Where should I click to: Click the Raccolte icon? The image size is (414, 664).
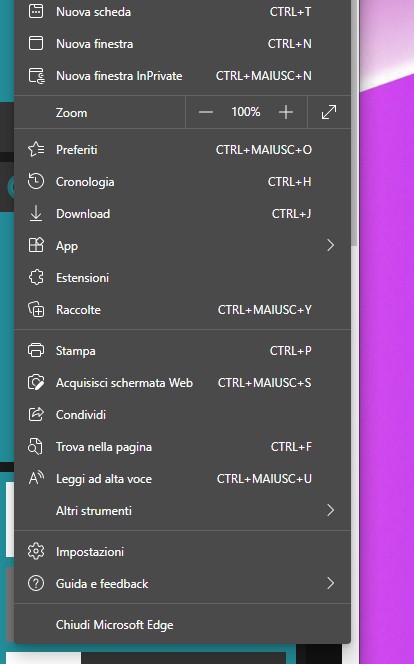pyautogui.click(x=36, y=310)
